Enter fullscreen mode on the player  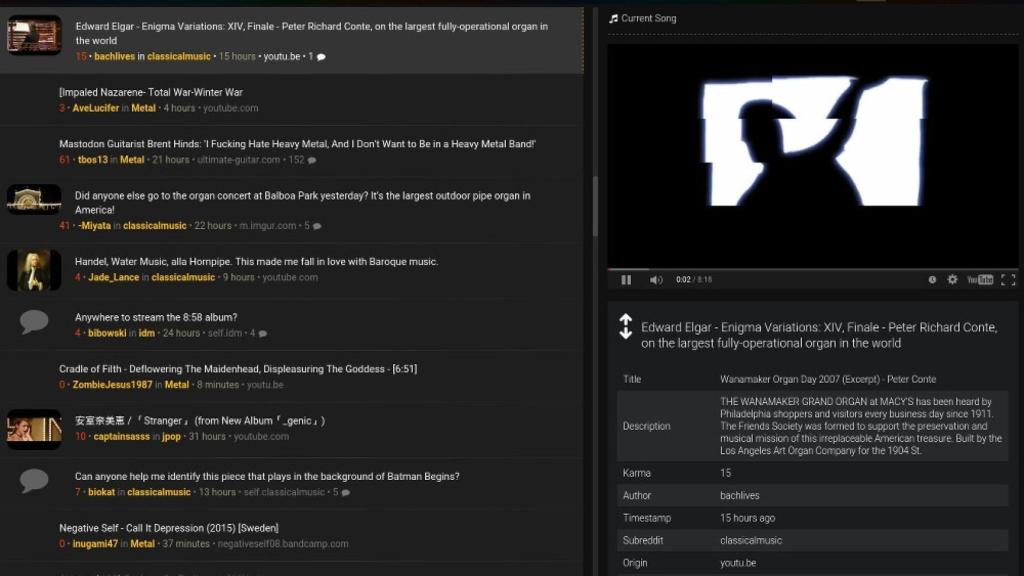pos(1009,278)
